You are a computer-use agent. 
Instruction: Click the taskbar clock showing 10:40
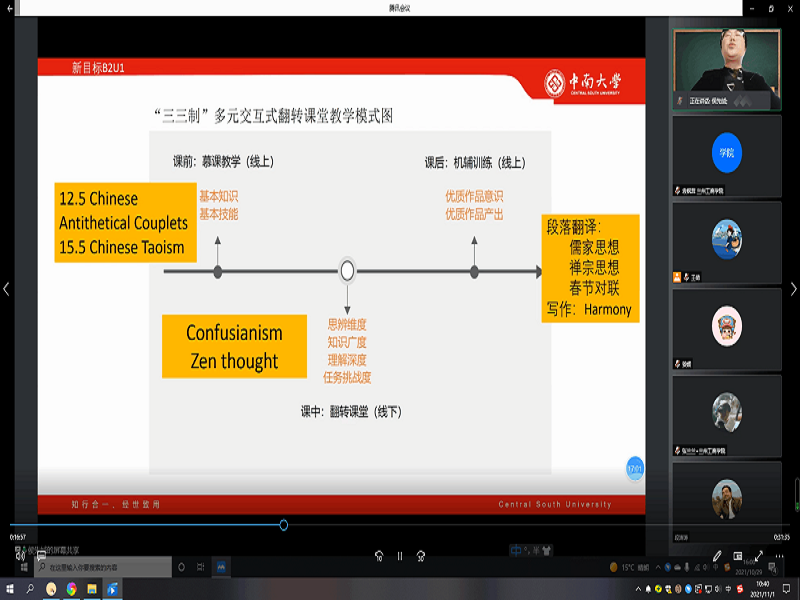(x=762, y=589)
